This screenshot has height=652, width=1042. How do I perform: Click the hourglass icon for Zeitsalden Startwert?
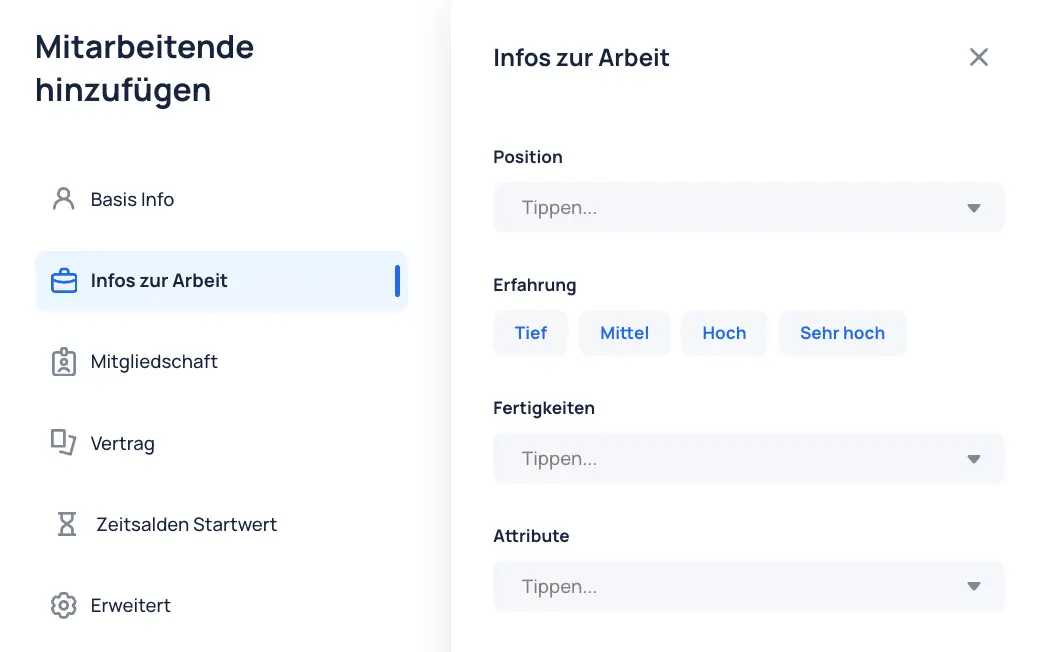[x=66, y=524]
